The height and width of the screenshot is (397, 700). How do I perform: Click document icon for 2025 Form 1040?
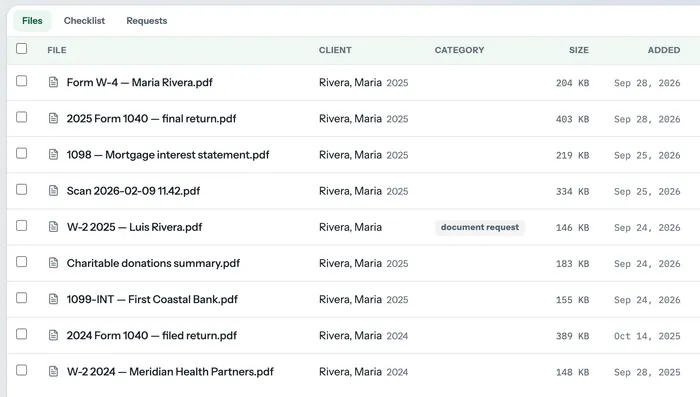[53, 118]
